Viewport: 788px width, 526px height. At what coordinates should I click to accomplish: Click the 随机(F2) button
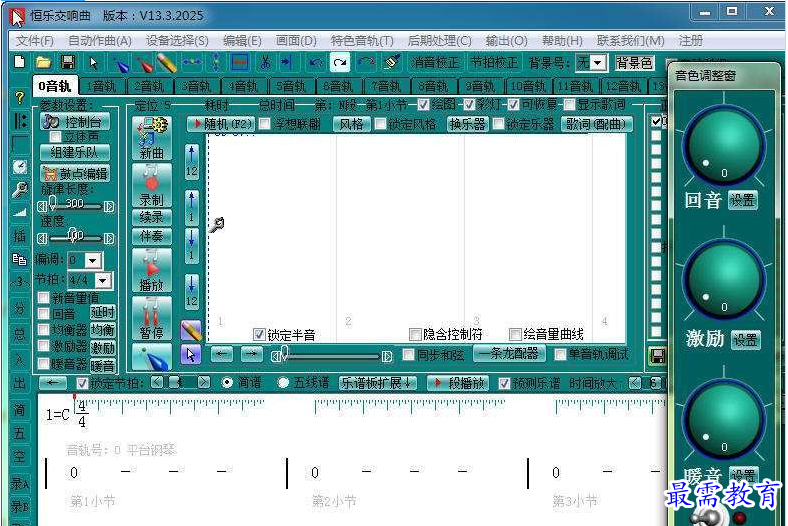pyautogui.click(x=221, y=124)
